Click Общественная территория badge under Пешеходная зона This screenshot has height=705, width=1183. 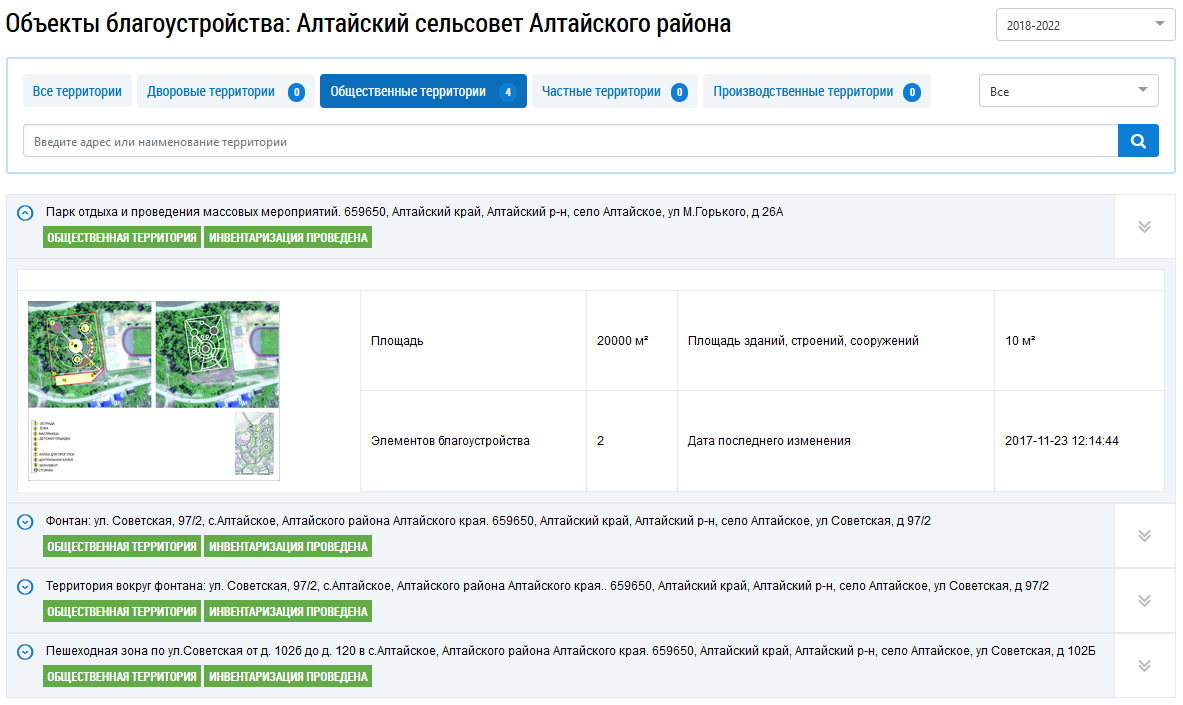[x=121, y=676]
